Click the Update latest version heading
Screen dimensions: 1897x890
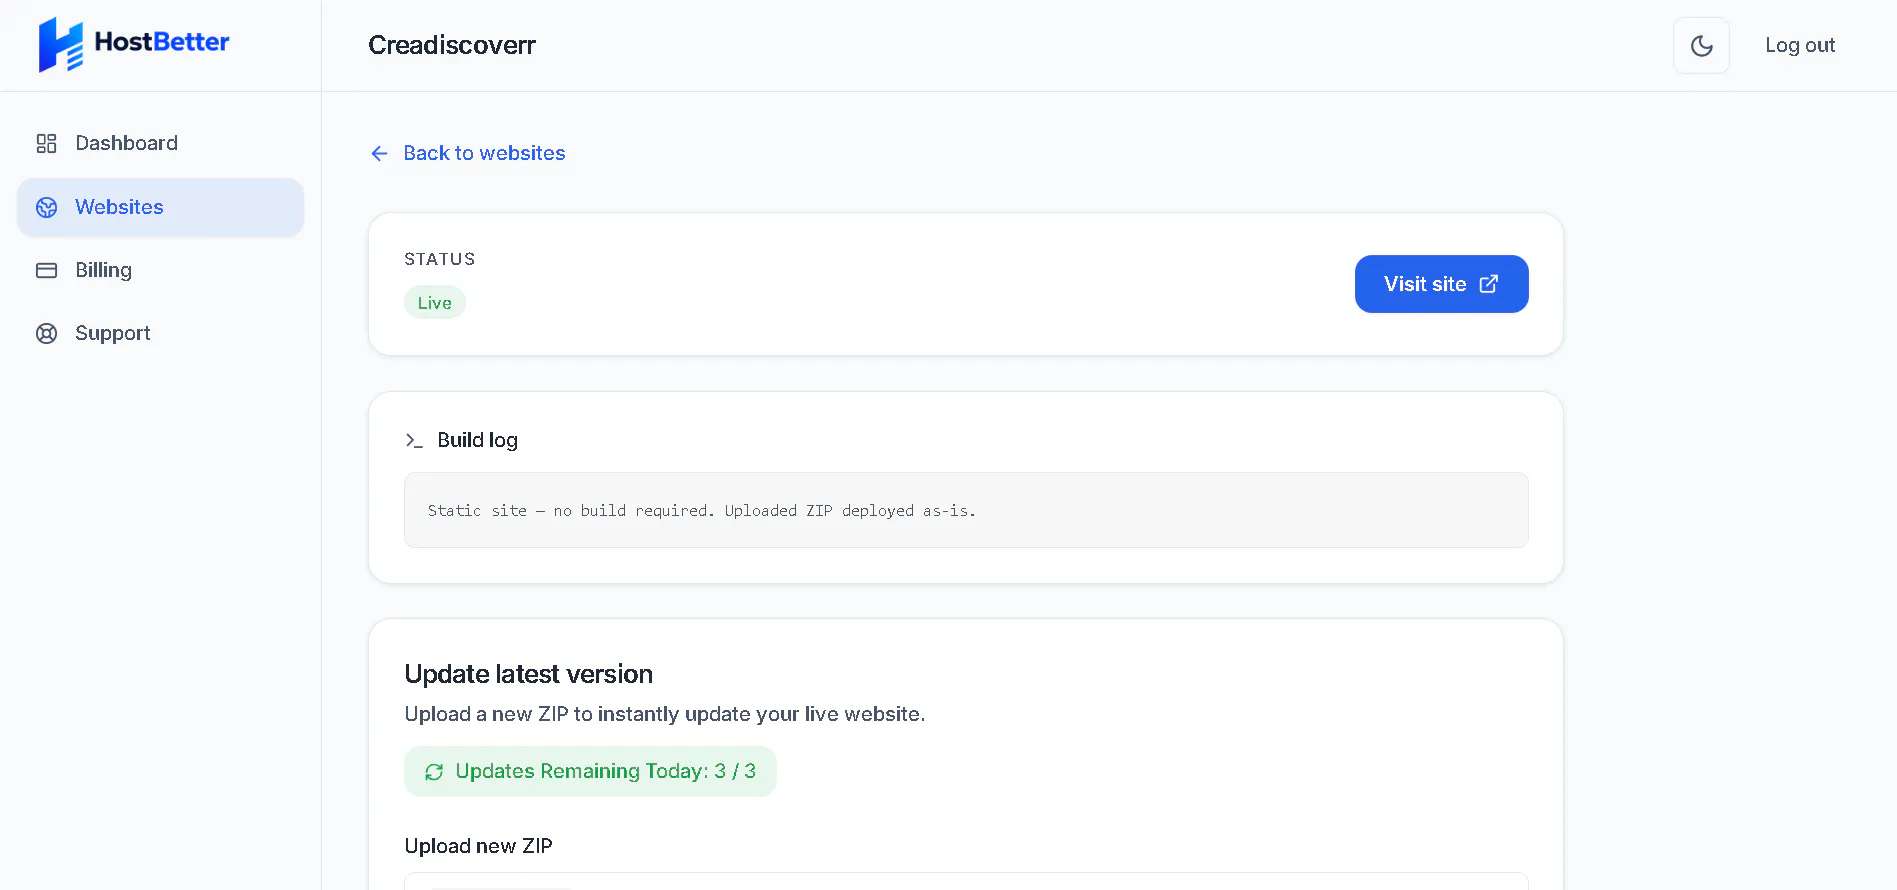(x=528, y=674)
